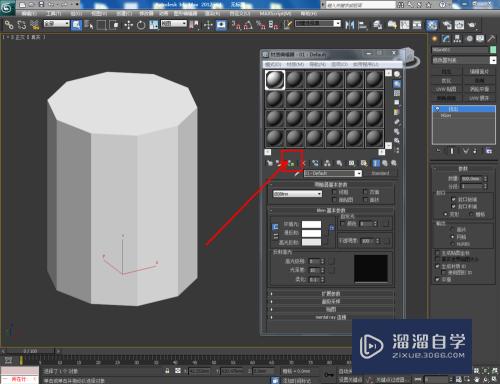
Task: Switch to the Utilities command panel tab
Action: point(491,39)
